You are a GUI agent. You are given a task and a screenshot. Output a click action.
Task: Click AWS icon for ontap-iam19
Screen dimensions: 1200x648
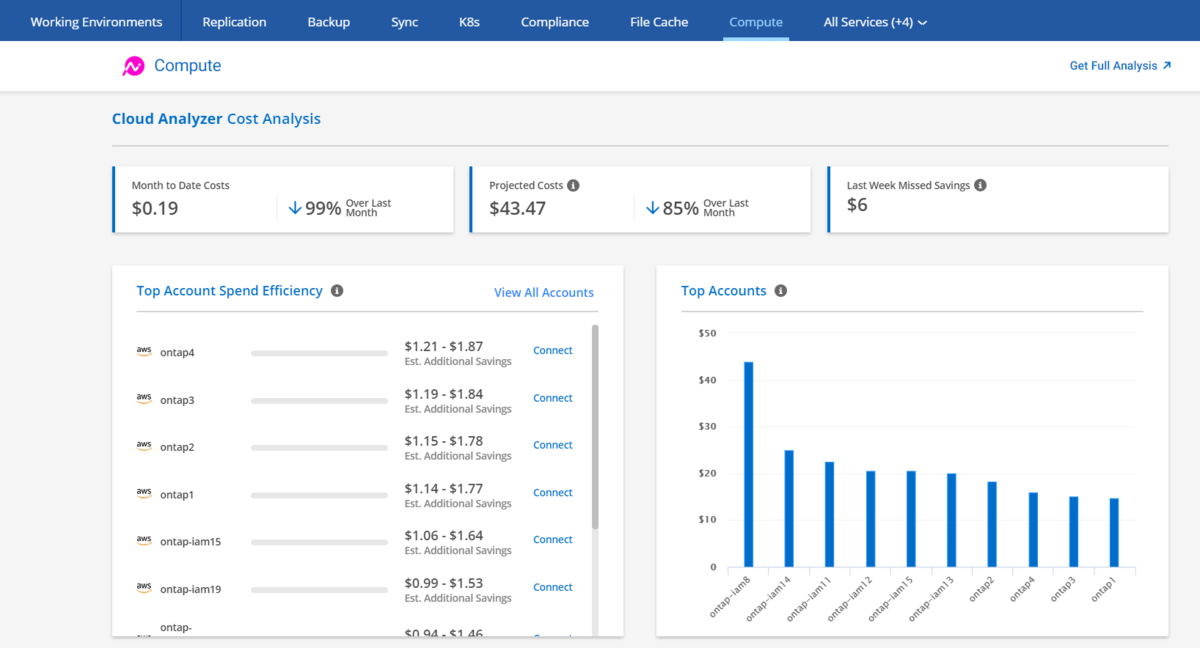(144, 588)
